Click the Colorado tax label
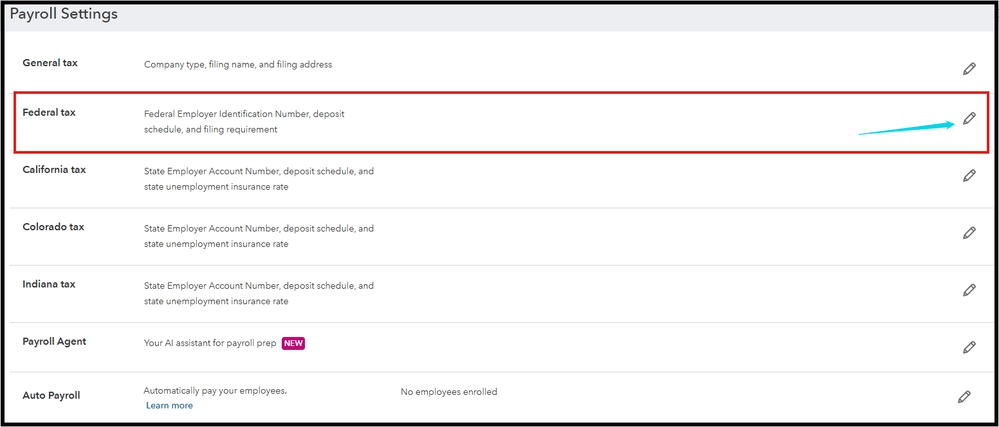The width and height of the screenshot is (999, 427). 53,227
